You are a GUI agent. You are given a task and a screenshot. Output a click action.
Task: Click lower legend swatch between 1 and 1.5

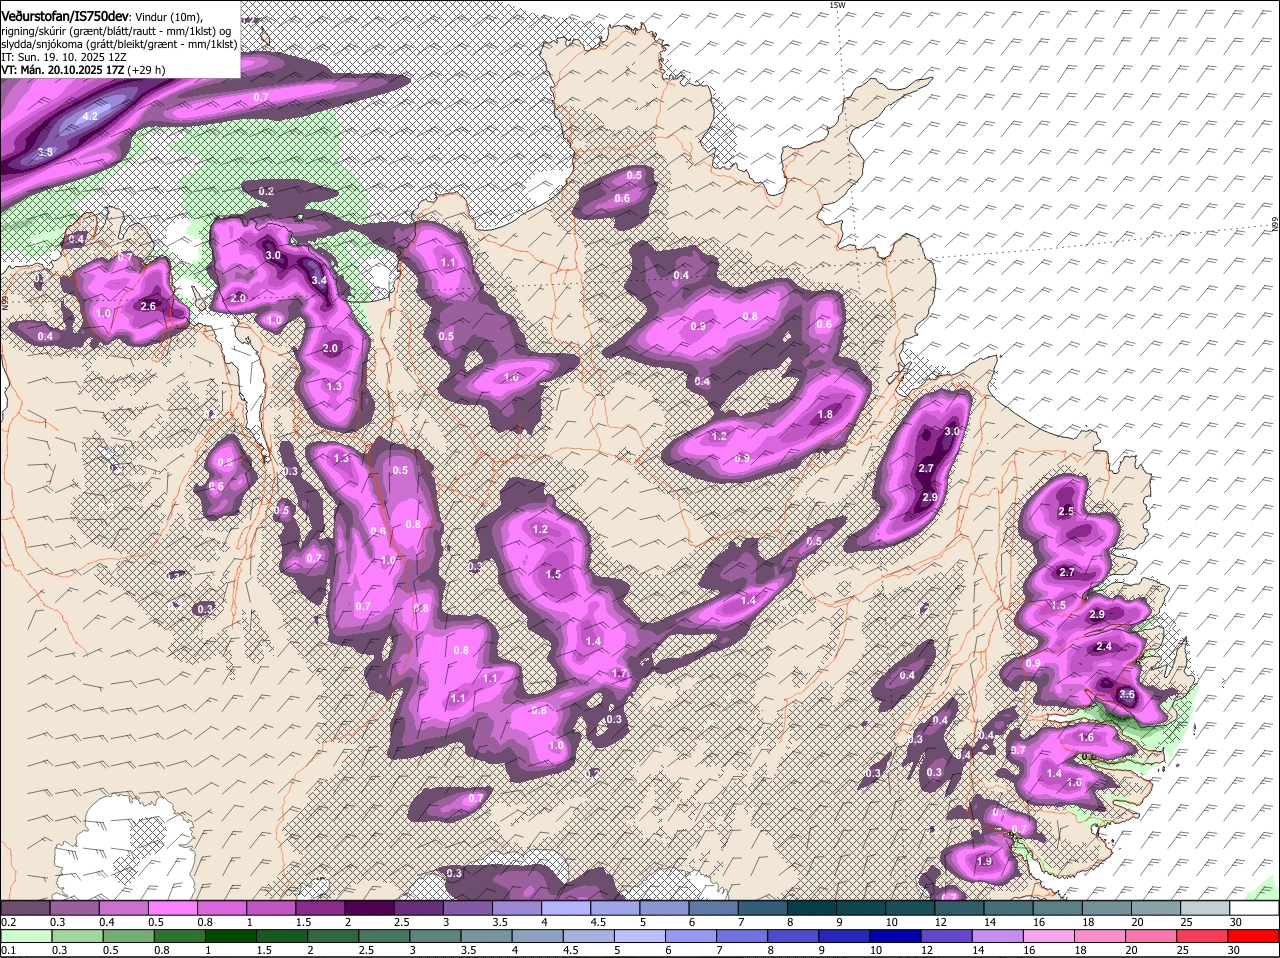click(232, 936)
